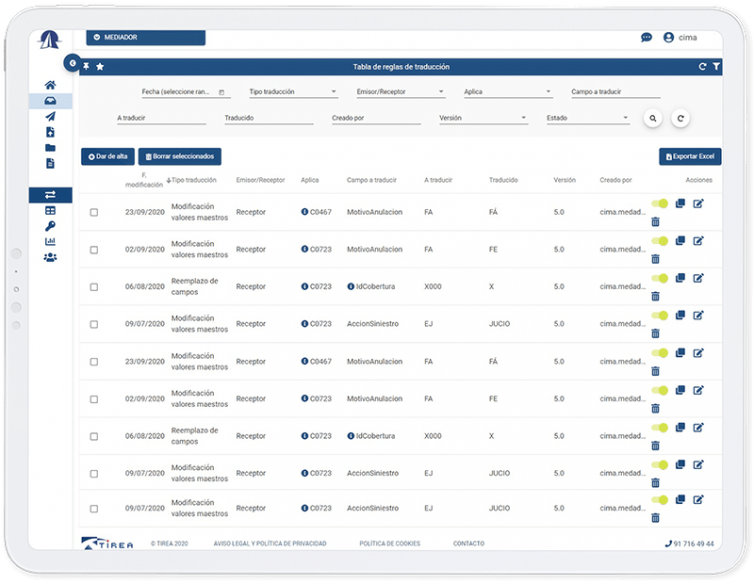Open the users group icon

pyautogui.click(x=50, y=257)
